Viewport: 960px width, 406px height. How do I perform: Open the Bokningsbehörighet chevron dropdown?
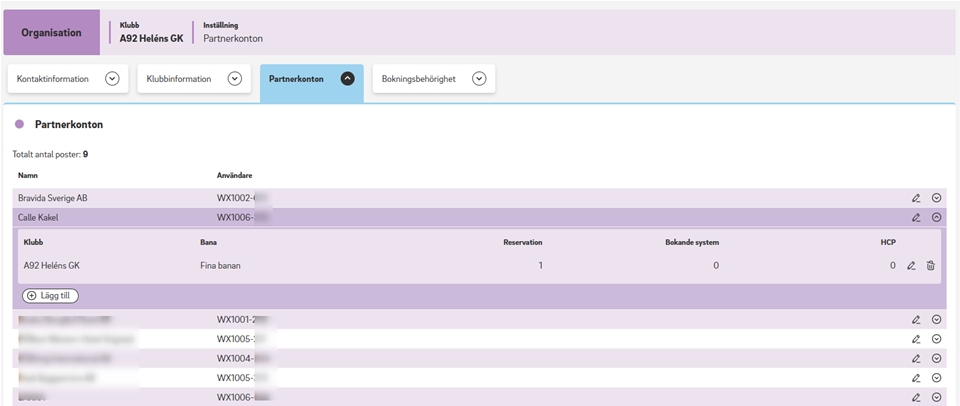479,79
